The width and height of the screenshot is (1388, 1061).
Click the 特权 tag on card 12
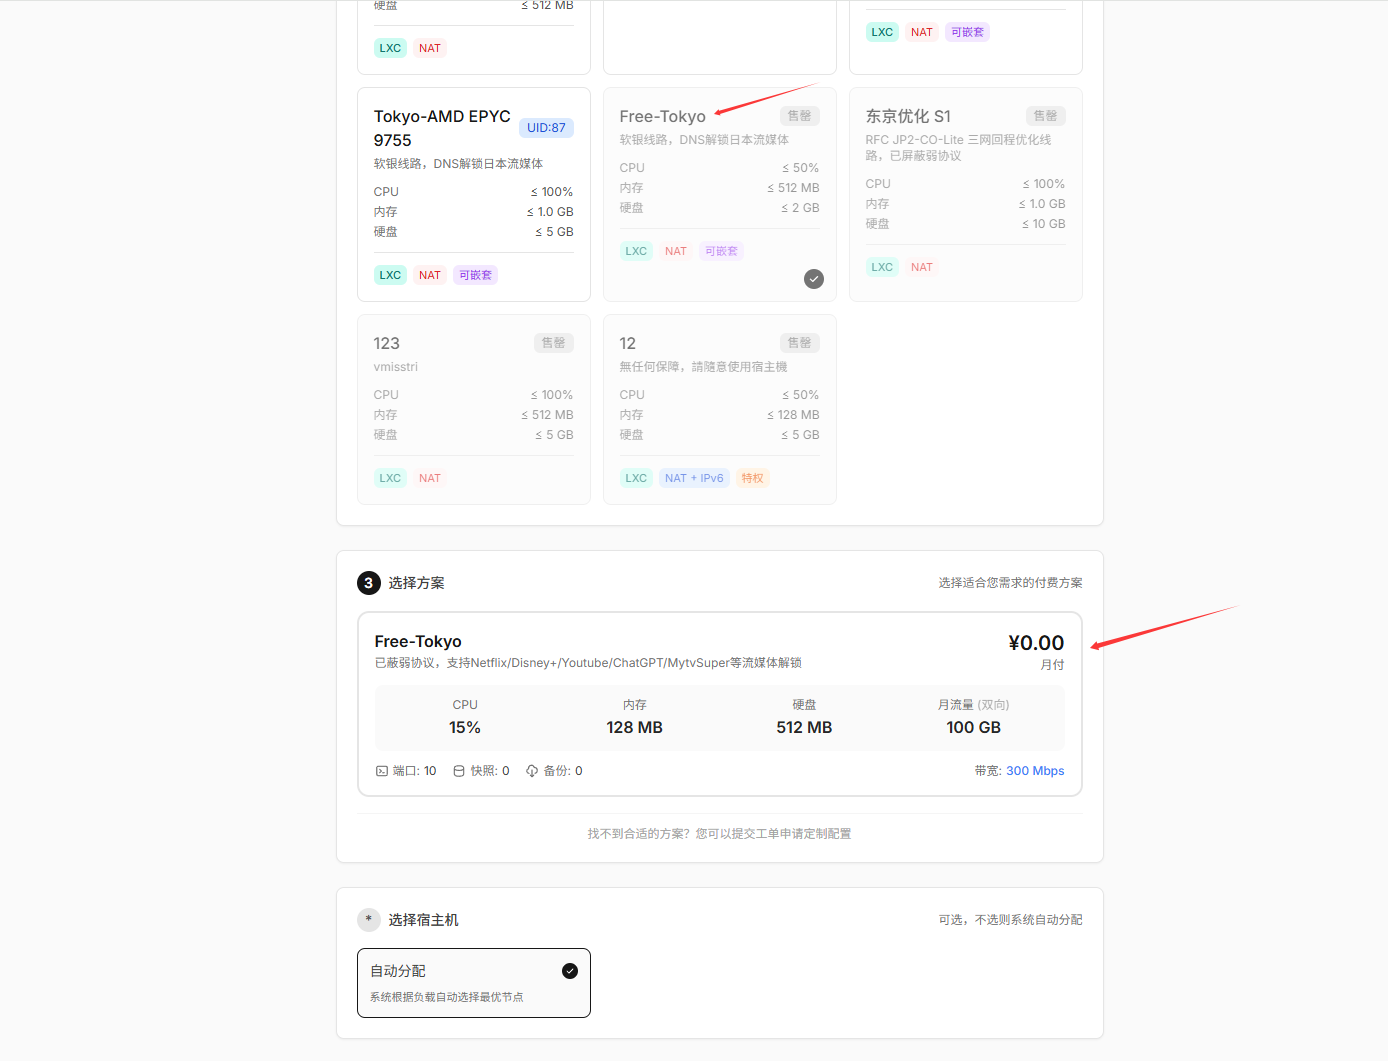752,478
